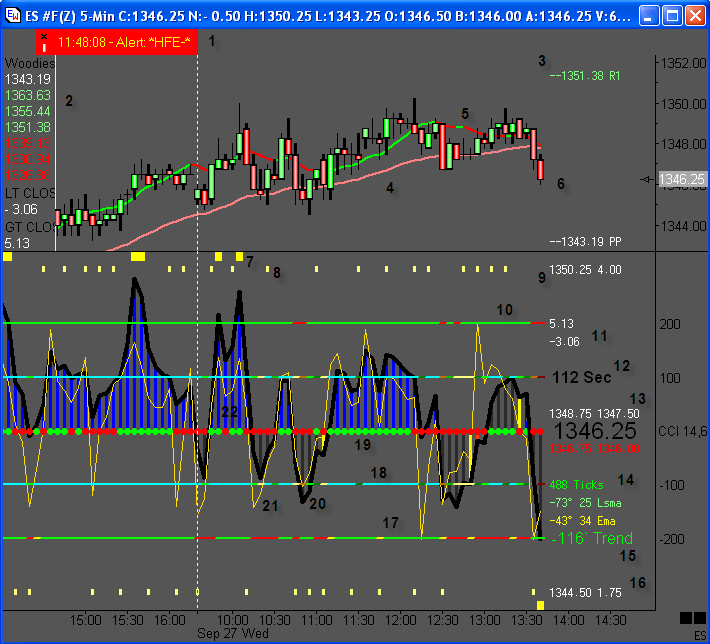Click the 1351.38 R1 pivot label
The image size is (710, 644).
coord(586,75)
